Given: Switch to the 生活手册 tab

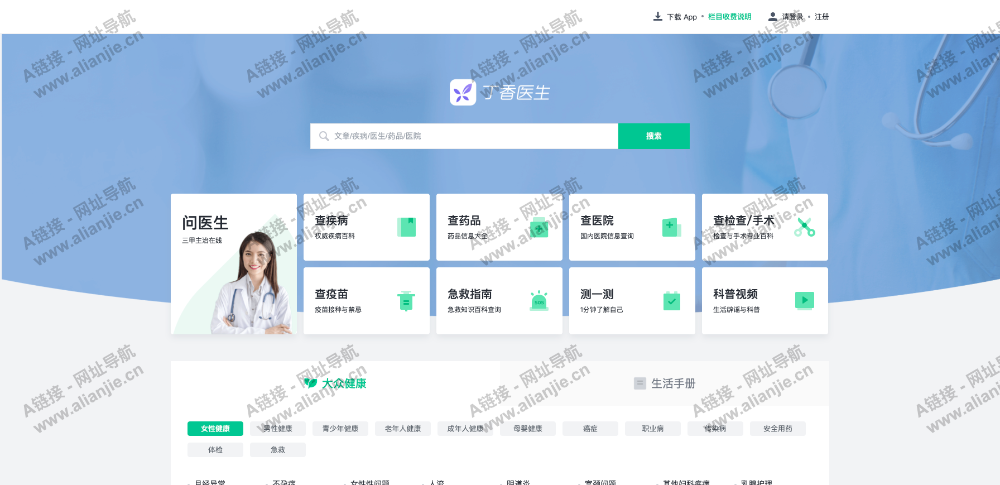Looking at the screenshot, I should click(665, 384).
